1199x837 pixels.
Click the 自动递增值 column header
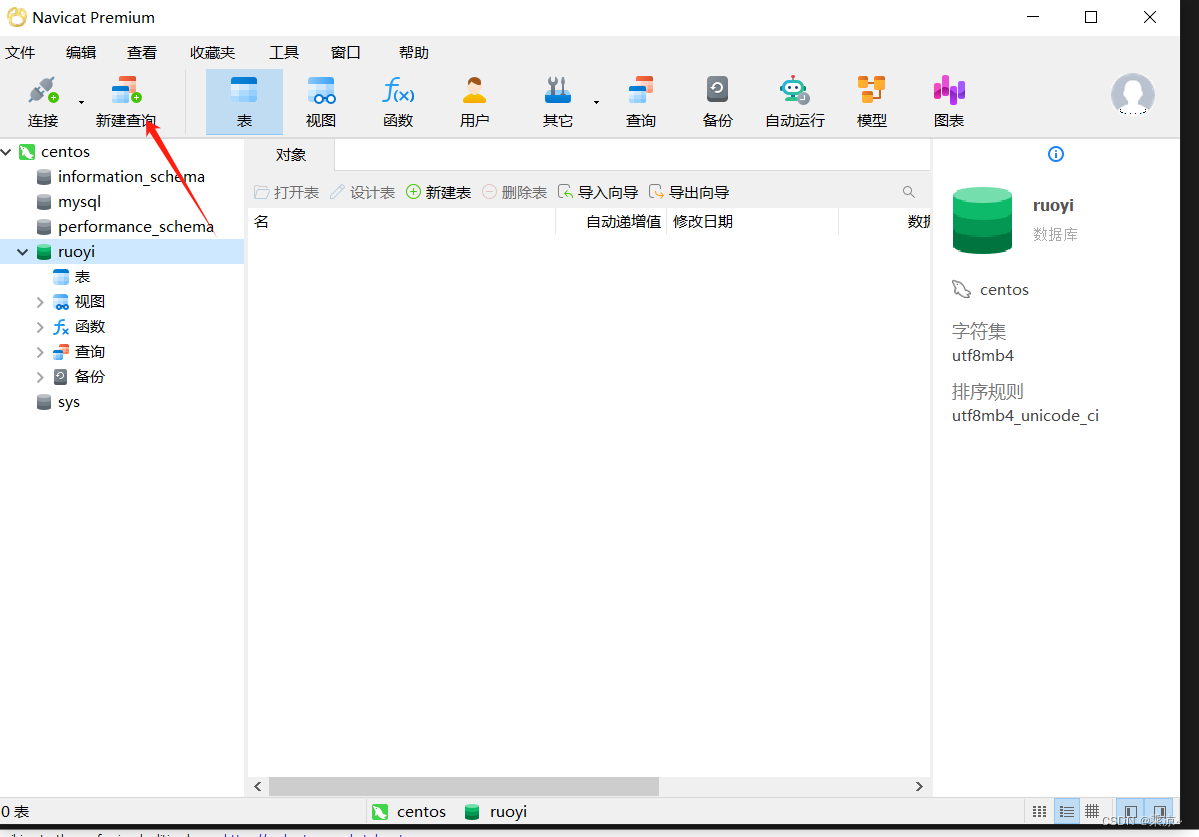pyautogui.click(x=611, y=222)
